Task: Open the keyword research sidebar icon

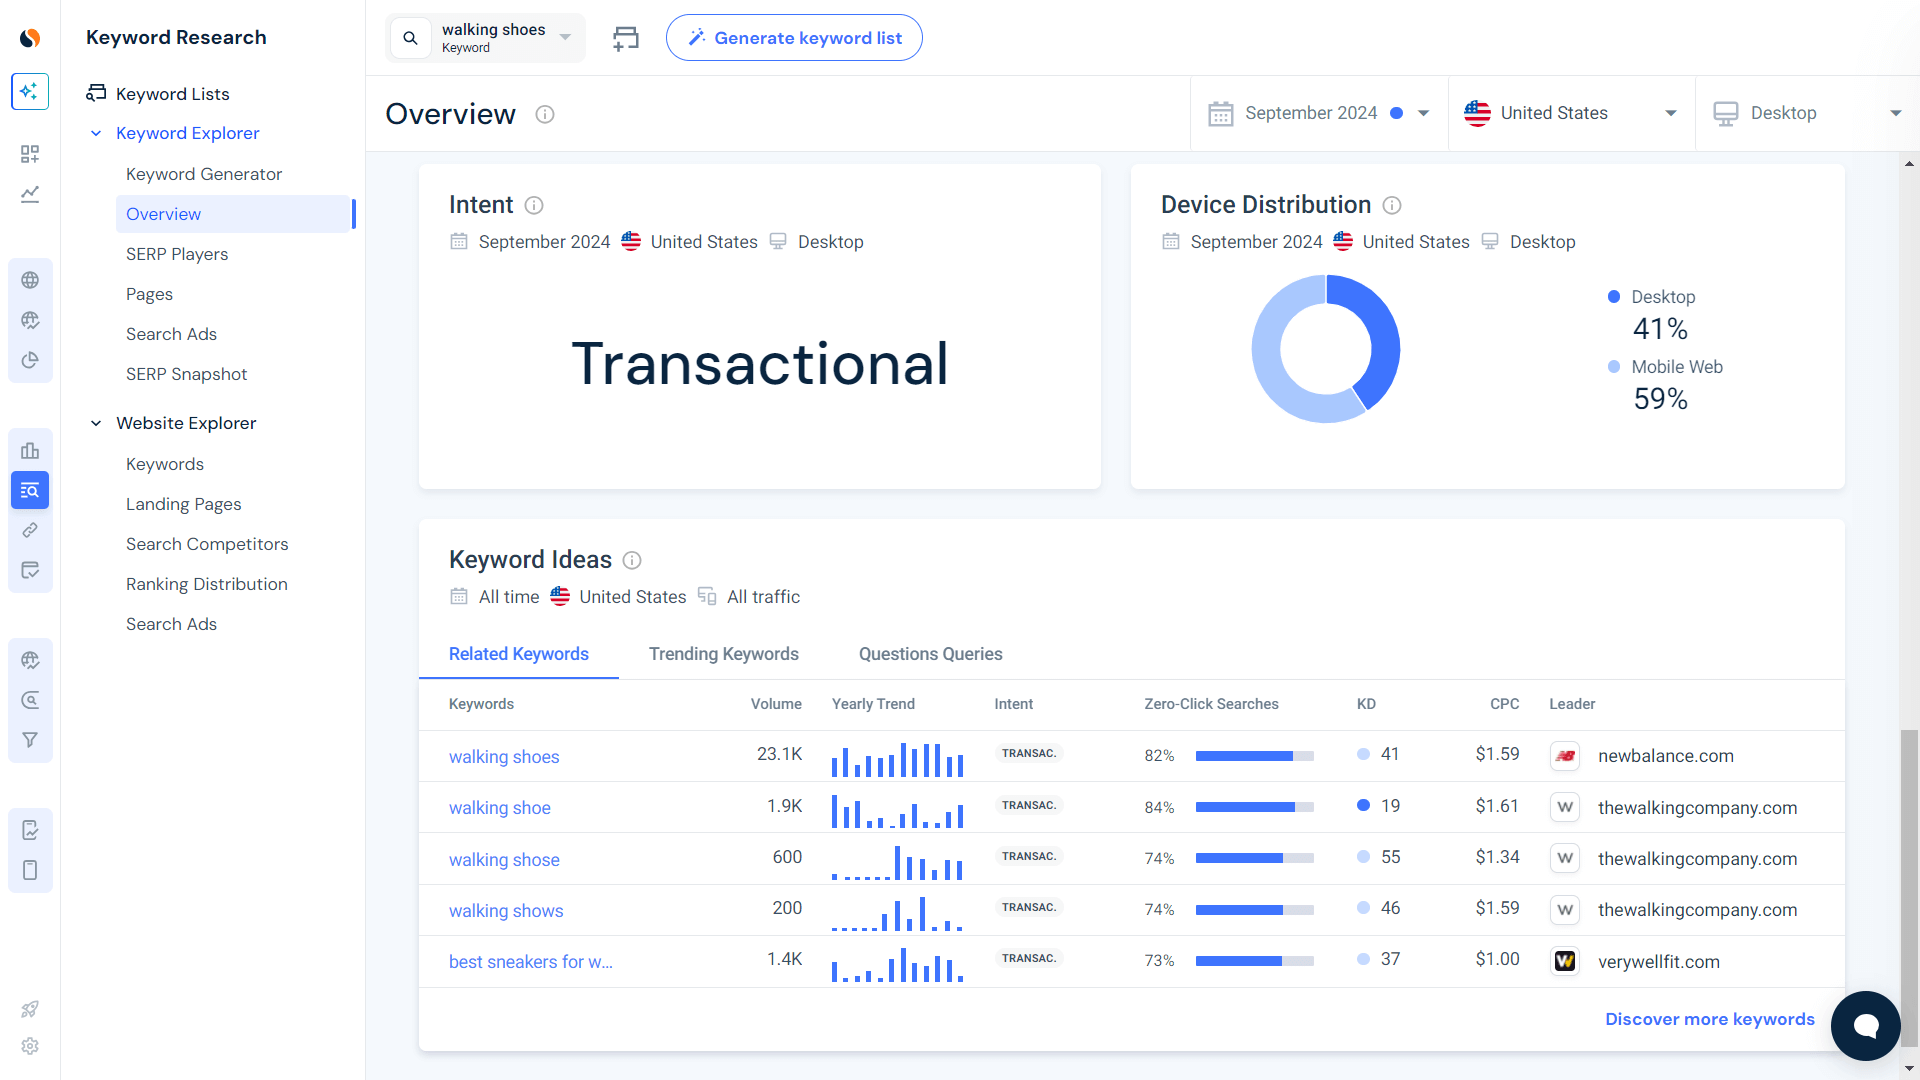Action: pyautogui.click(x=30, y=490)
